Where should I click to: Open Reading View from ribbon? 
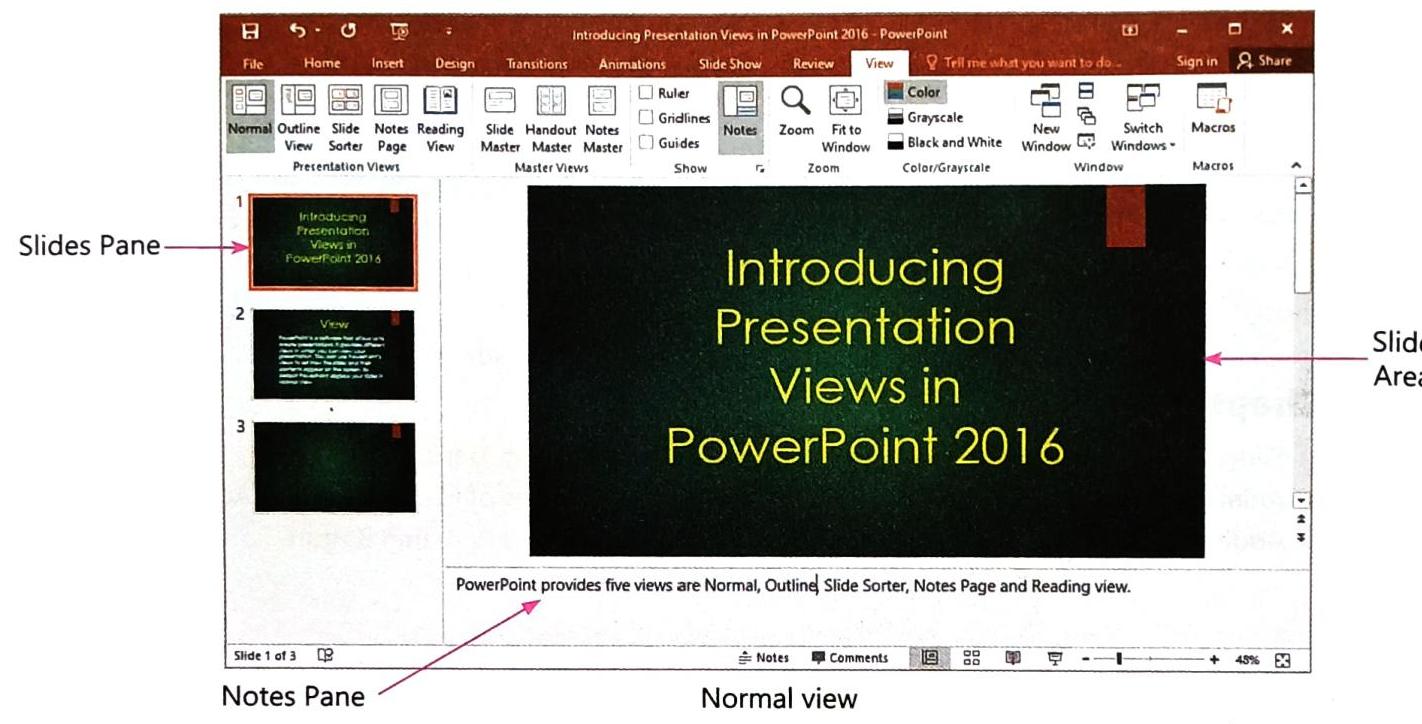click(440, 117)
